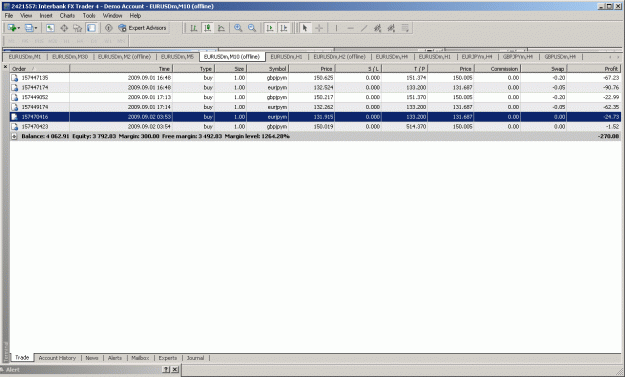Viewport: 625px width, 377px height.
Task: Open the Insert menu
Action: point(46,16)
